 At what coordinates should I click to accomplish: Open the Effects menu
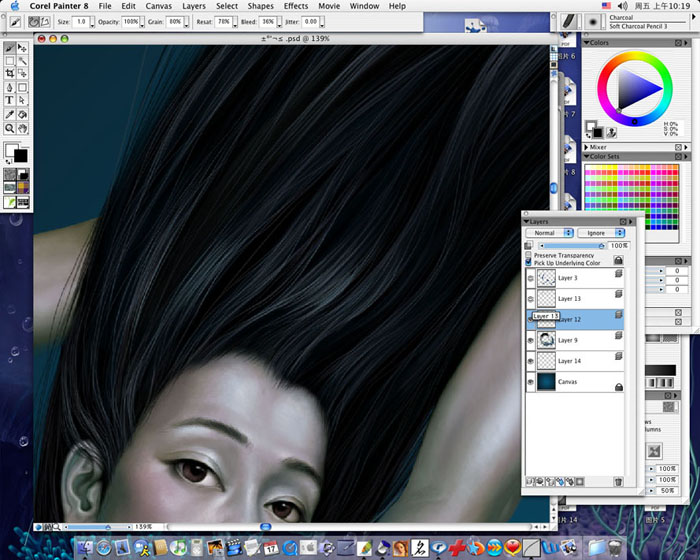(x=296, y=6)
